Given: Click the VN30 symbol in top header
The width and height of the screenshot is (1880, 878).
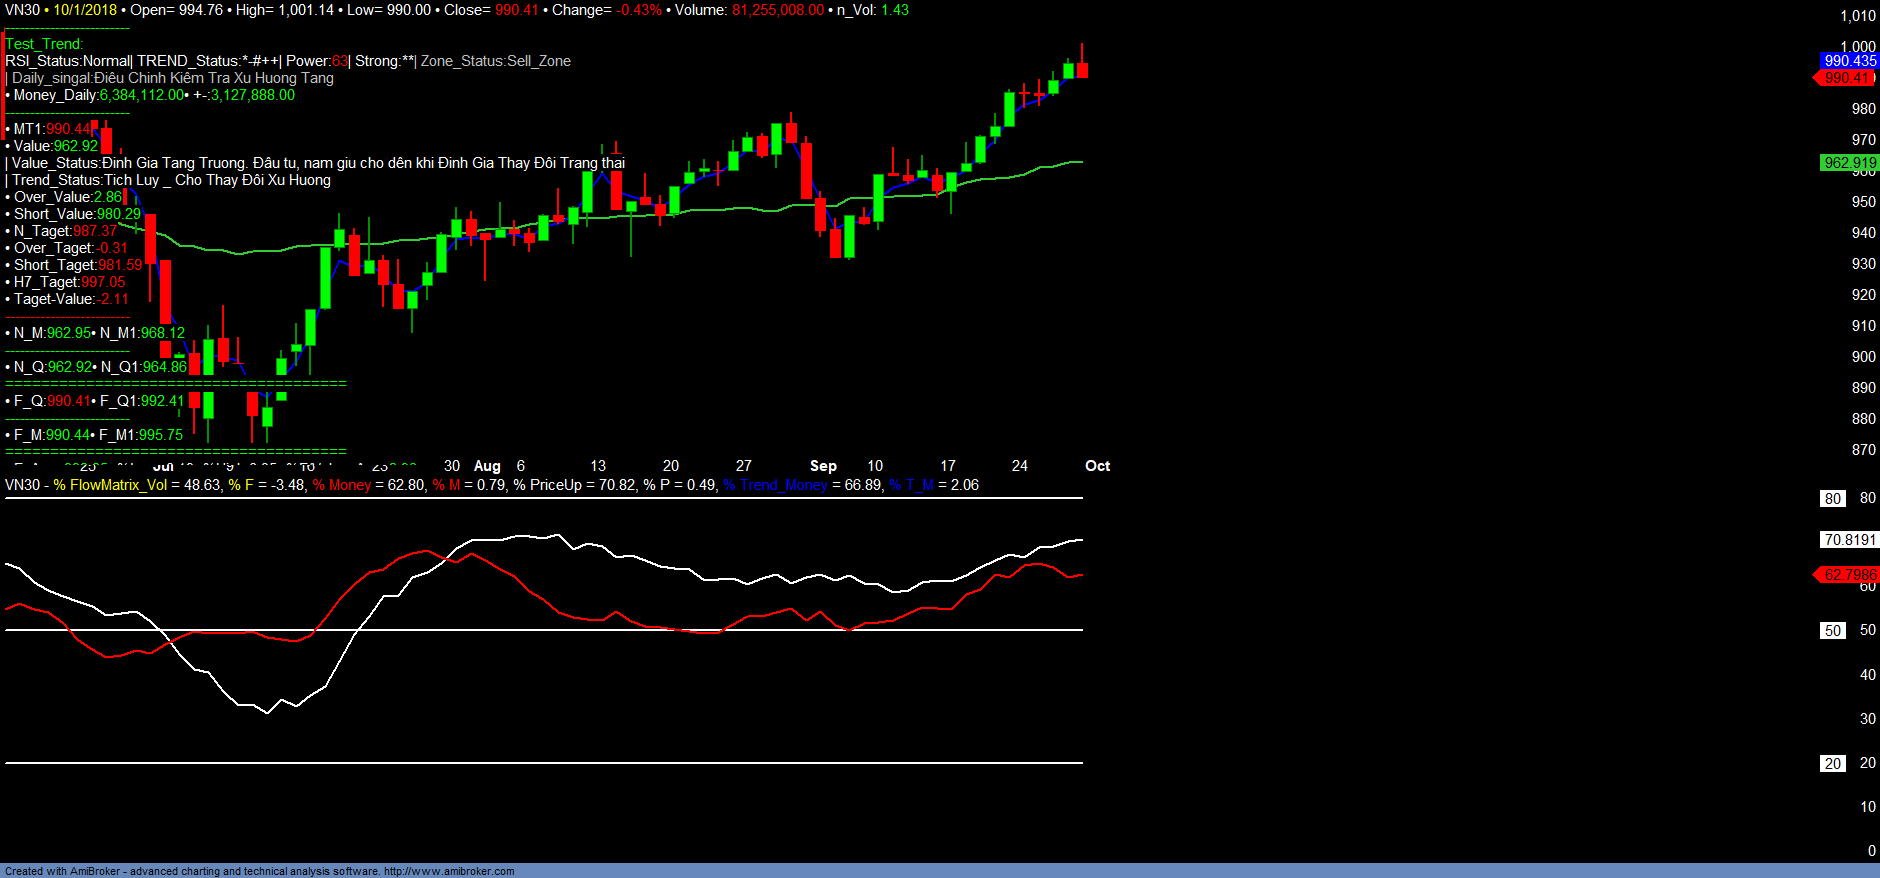Looking at the screenshot, I should pos(22,10).
